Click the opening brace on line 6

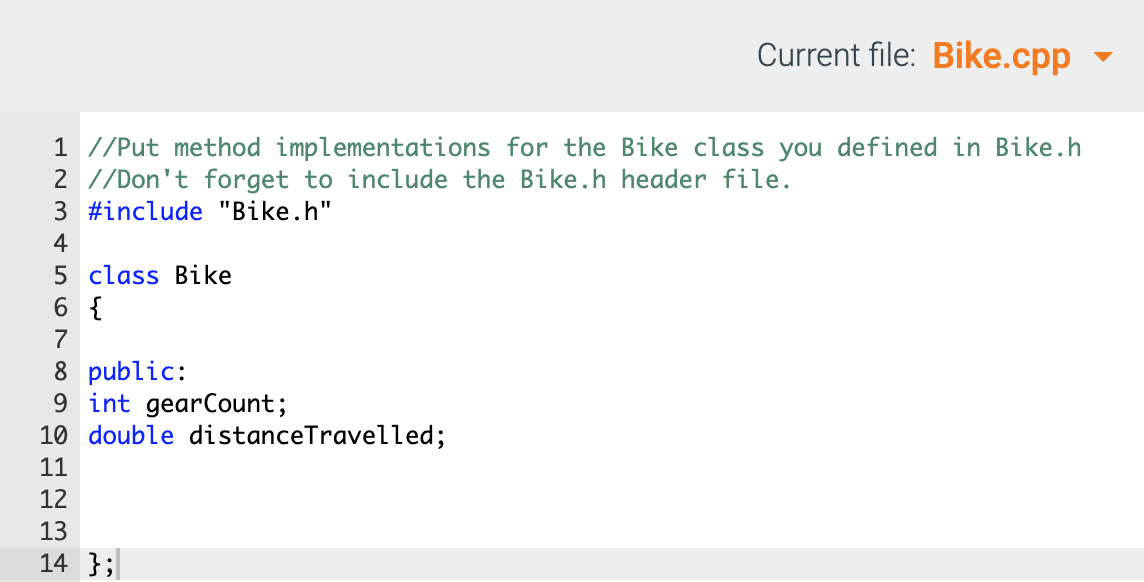(93, 307)
